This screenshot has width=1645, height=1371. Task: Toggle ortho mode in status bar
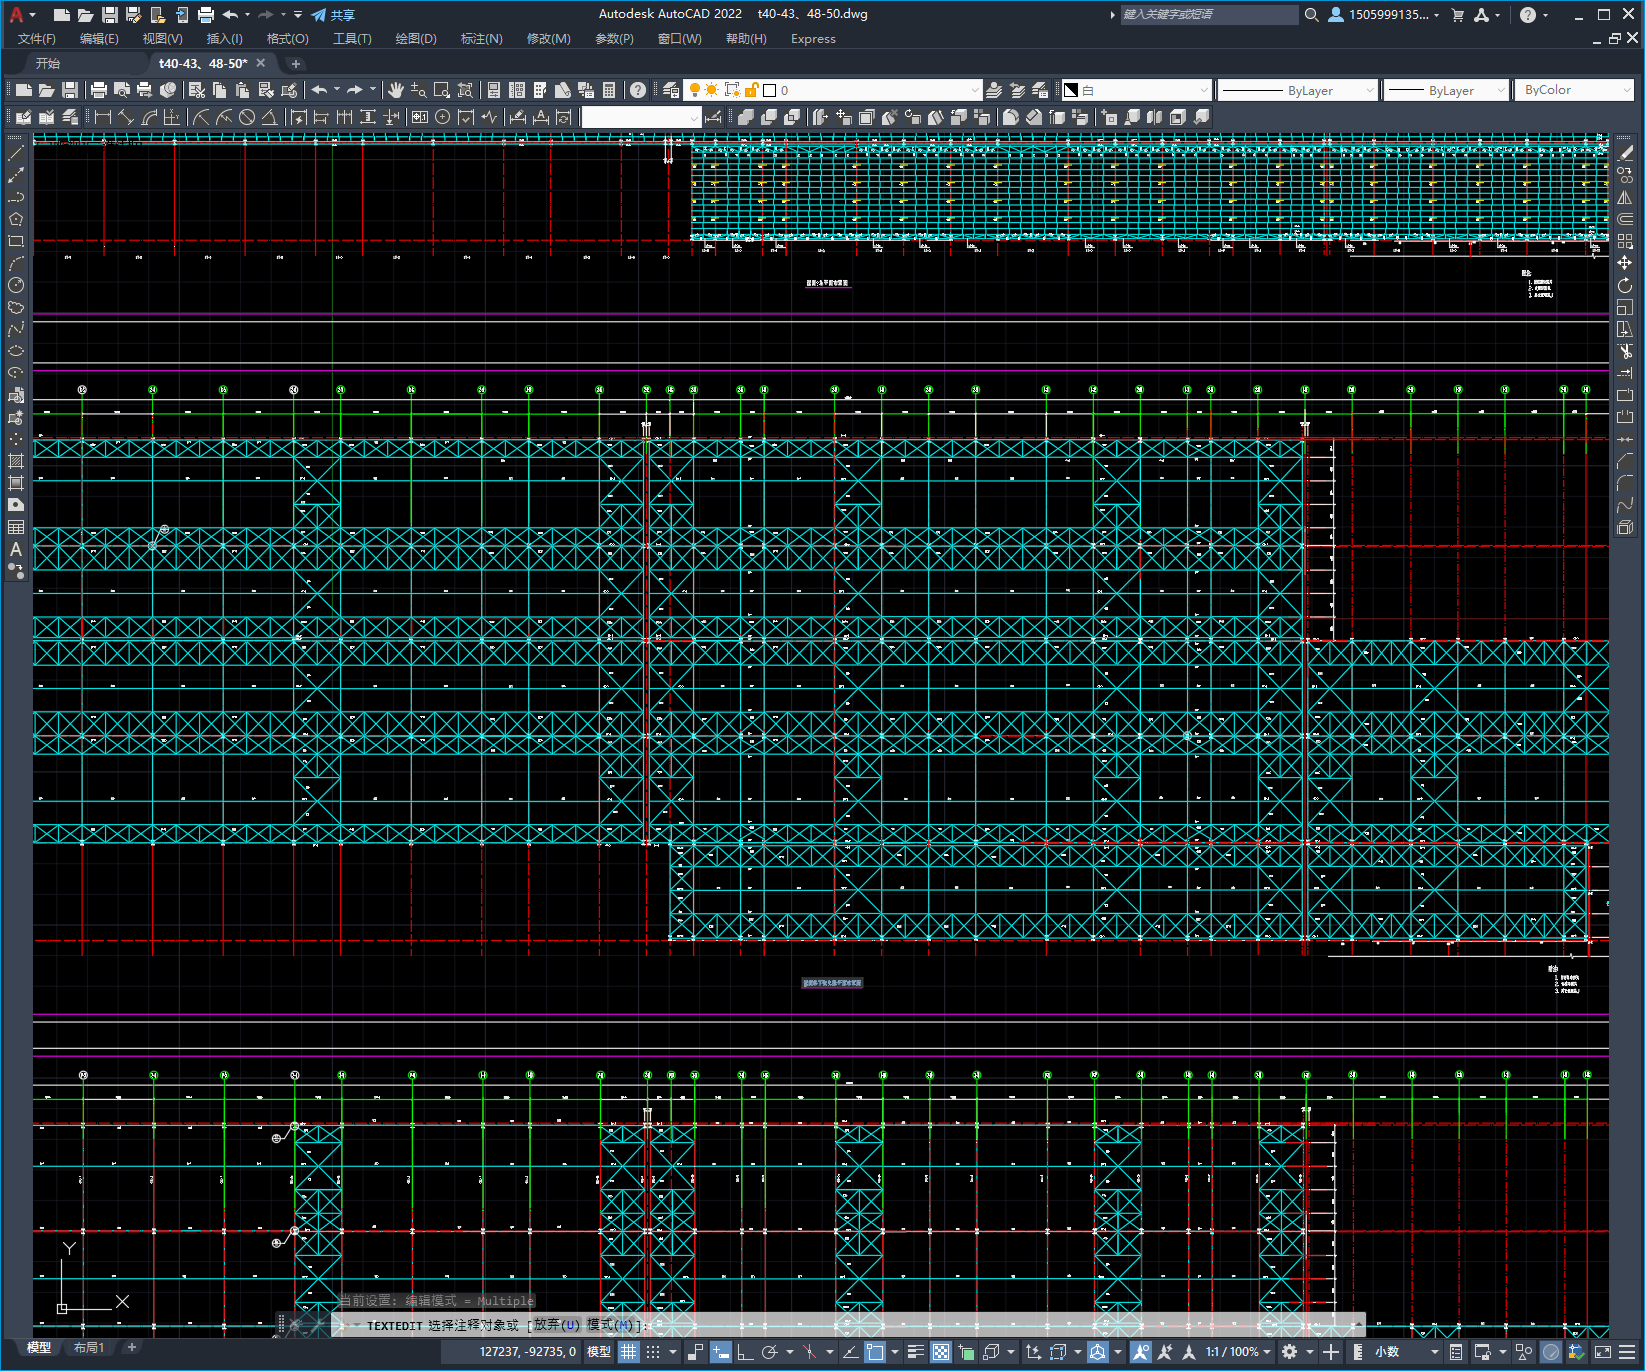pos(745,1352)
